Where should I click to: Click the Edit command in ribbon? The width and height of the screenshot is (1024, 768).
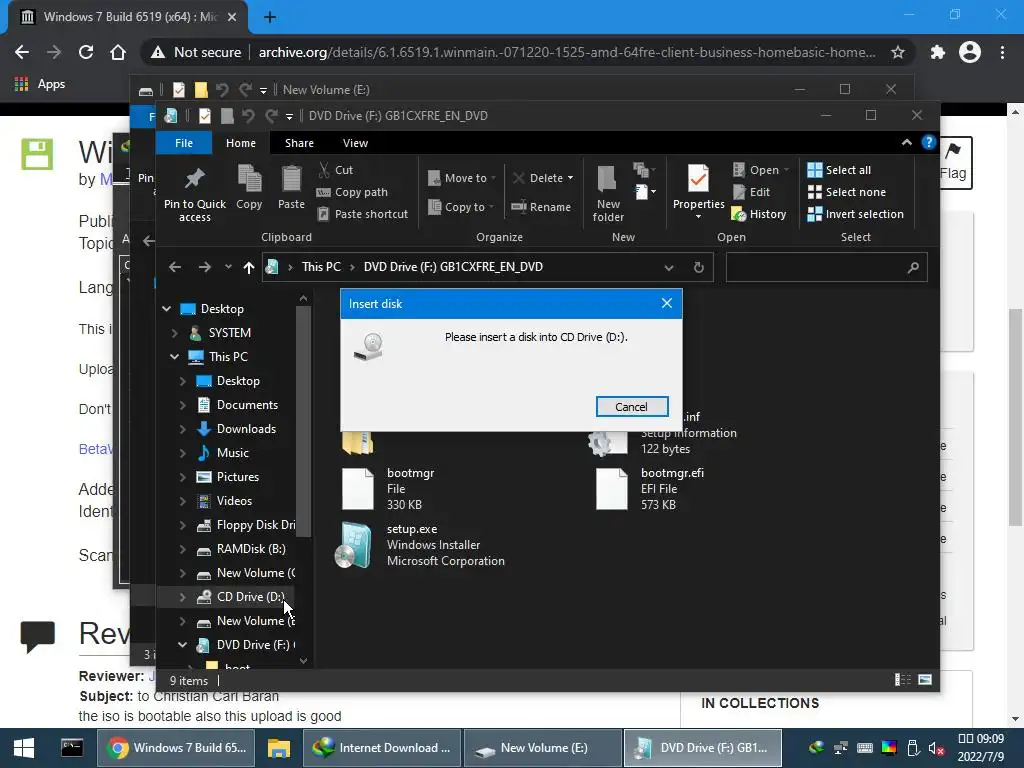752,192
